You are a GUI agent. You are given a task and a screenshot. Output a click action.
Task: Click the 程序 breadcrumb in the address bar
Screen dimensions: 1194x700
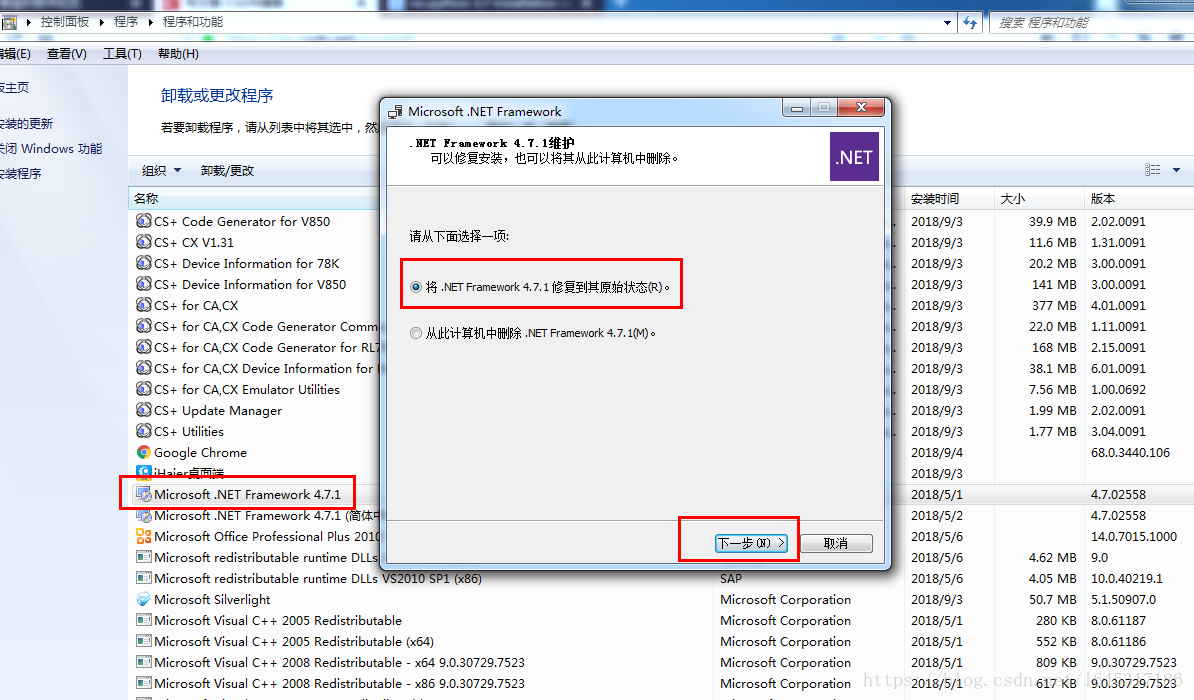(x=126, y=21)
